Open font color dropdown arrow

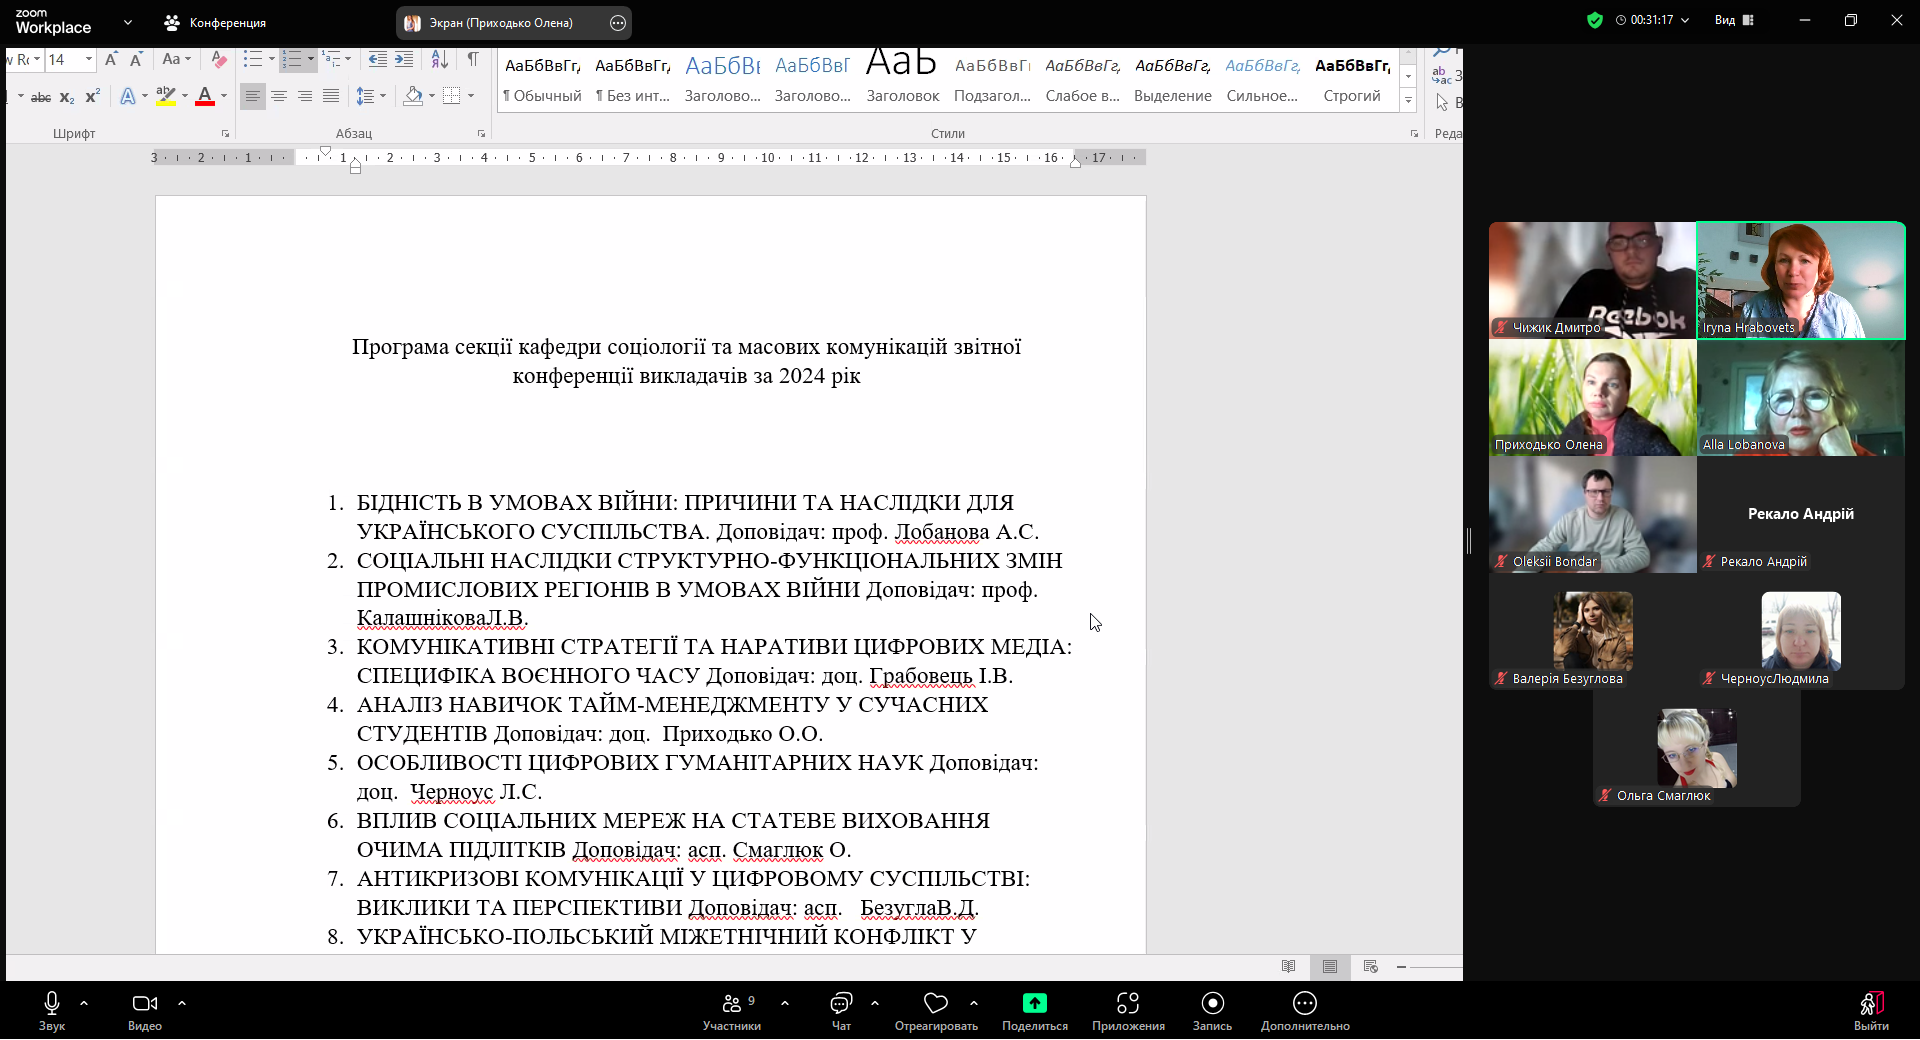[224, 97]
